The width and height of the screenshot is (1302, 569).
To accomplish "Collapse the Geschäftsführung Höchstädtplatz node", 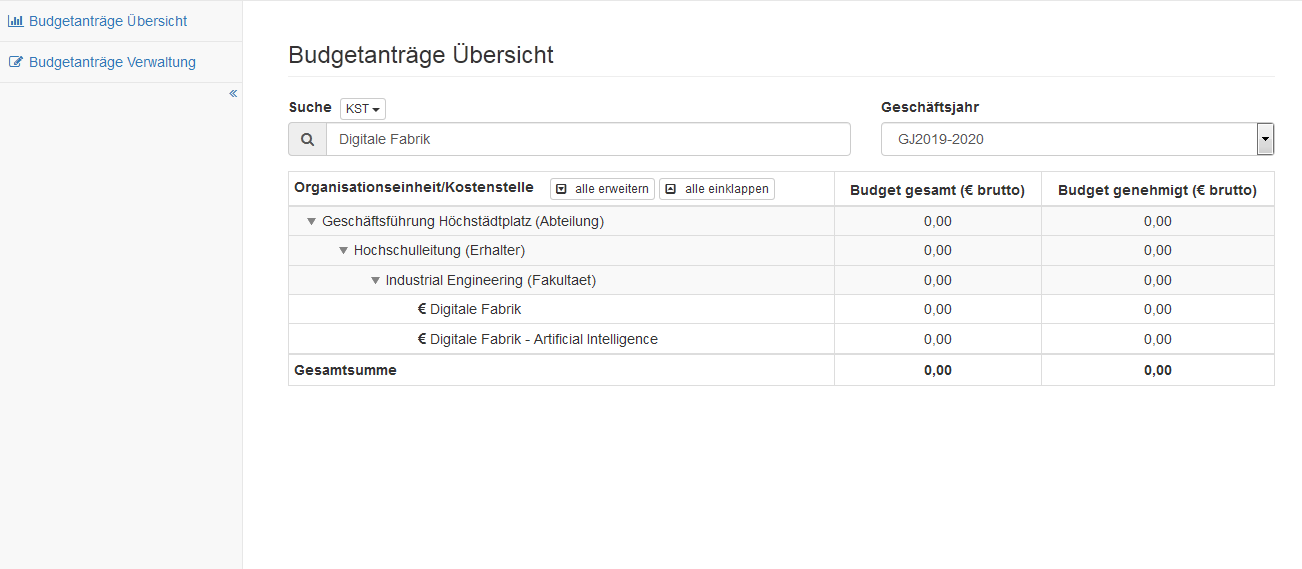I will tap(312, 222).
